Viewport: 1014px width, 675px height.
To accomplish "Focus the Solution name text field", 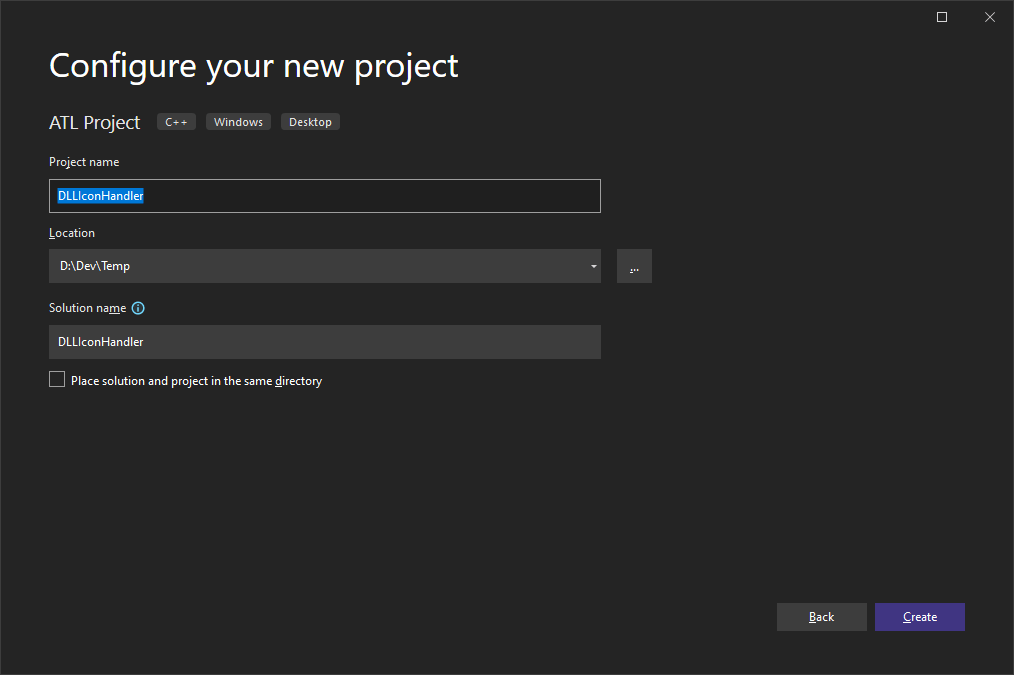I will pos(324,342).
